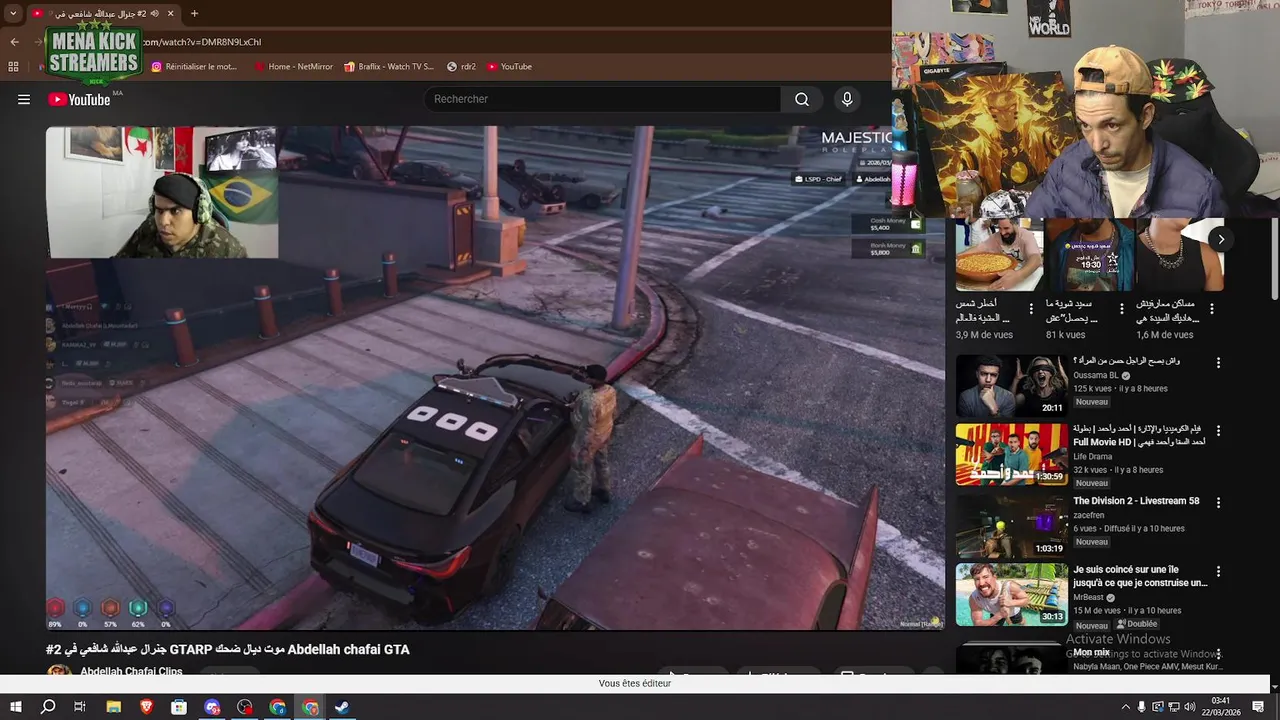Viewport: 1280px width, 720px height.
Task: Open the YouTube hamburger guide menu
Action: pyautogui.click(x=24, y=99)
